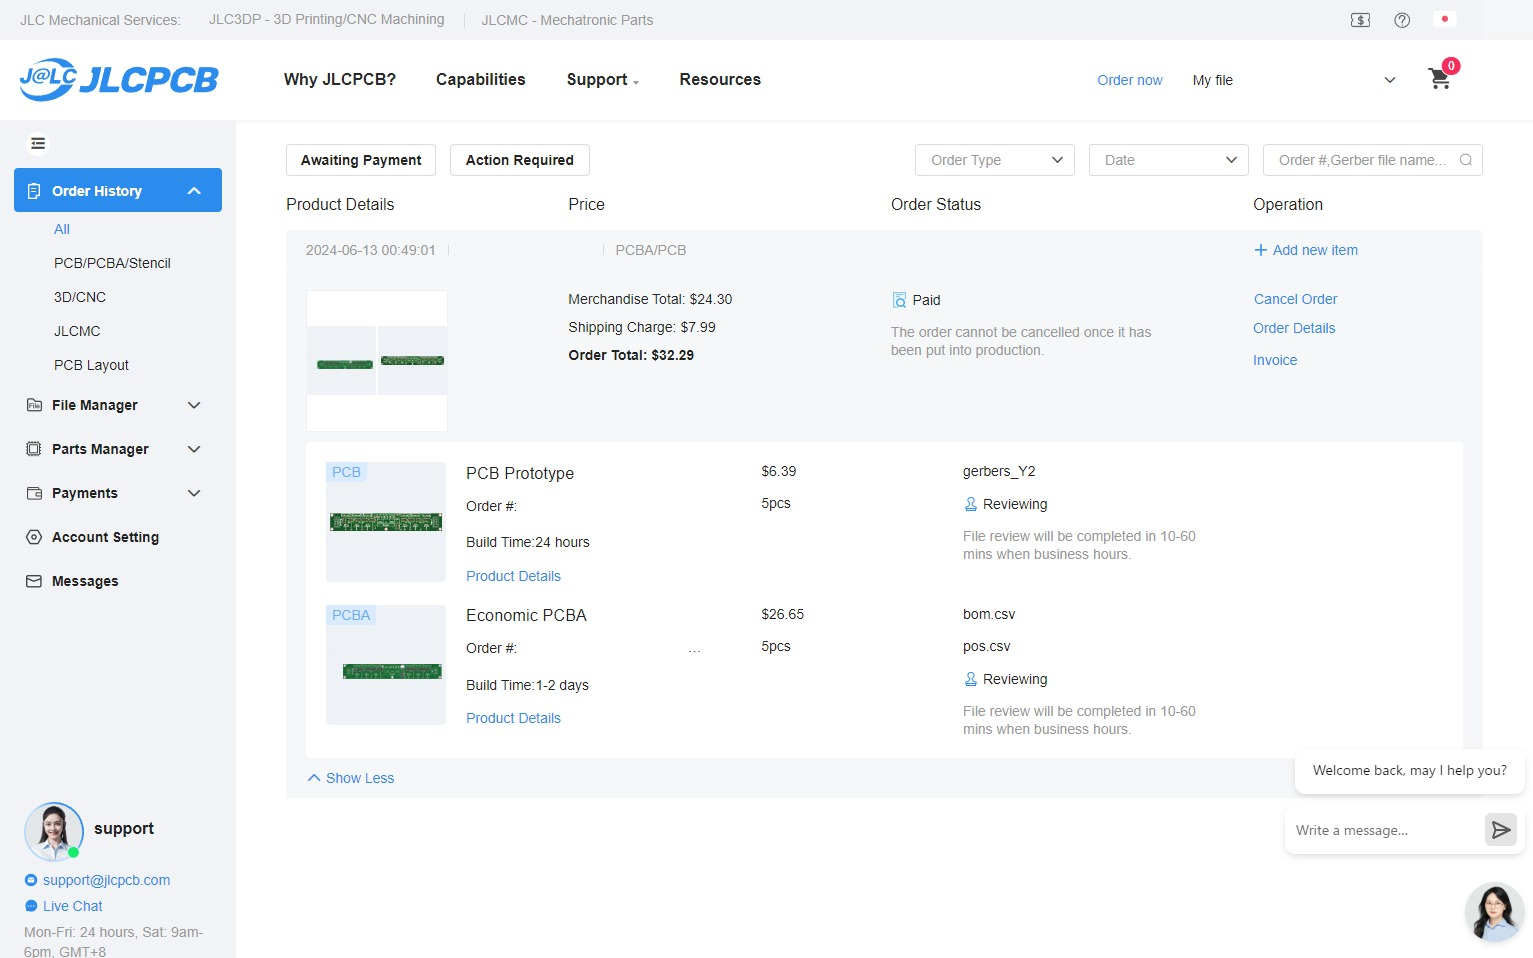The image size is (1533, 958).
Task: Click the JLCPCB logo
Action: pyautogui.click(x=119, y=79)
